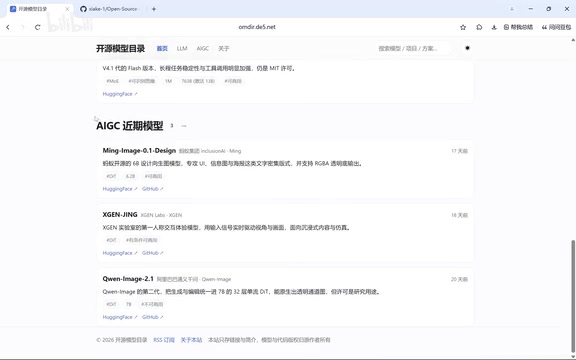Open the XGEN-JING model title
576x360 pixels.
(120, 215)
